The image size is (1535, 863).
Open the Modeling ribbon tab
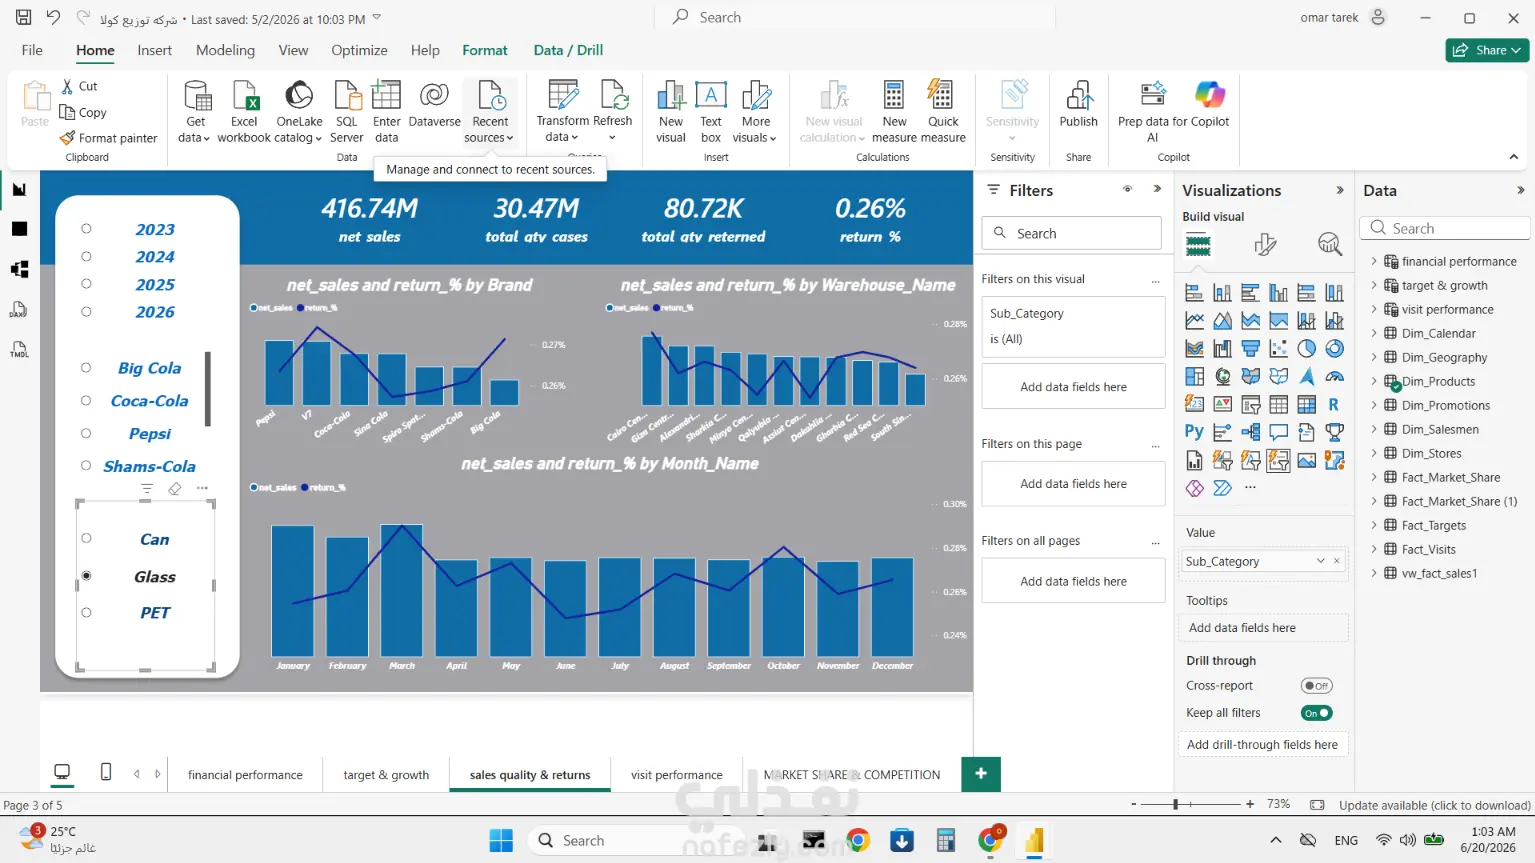[225, 50]
